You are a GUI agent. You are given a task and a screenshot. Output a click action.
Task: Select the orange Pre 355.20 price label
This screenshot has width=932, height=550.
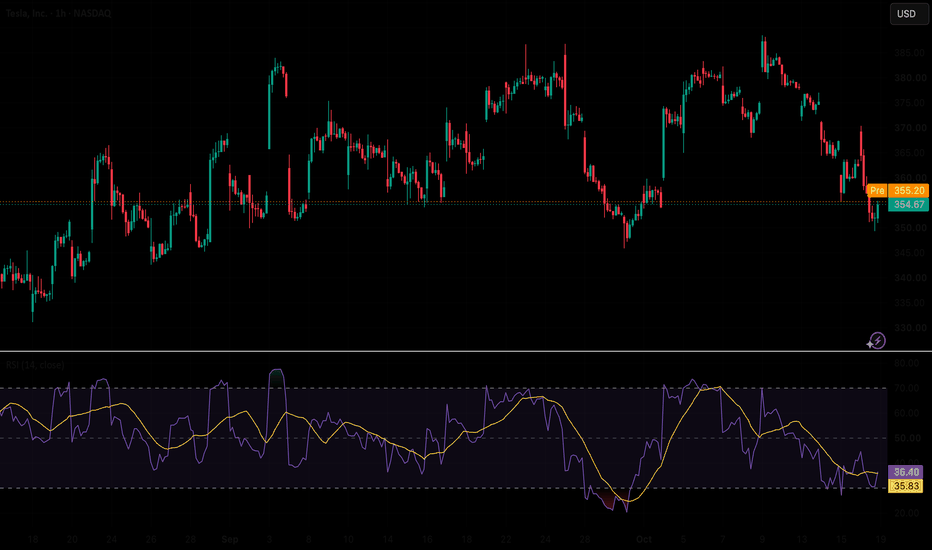tap(898, 190)
